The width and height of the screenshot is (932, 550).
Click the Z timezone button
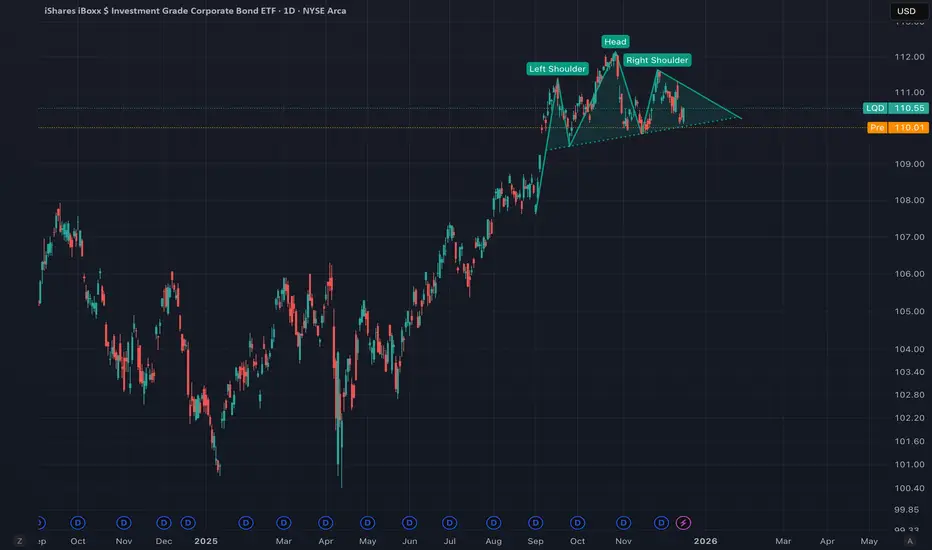pos(20,541)
